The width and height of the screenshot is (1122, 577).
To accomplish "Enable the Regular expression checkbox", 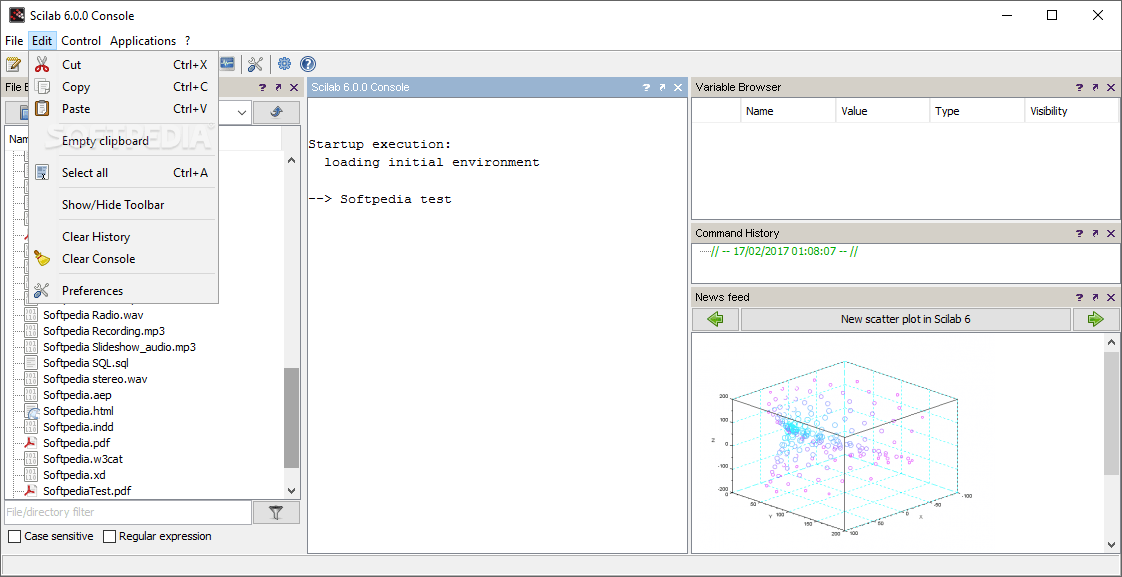I will click(x=109, y=536).
